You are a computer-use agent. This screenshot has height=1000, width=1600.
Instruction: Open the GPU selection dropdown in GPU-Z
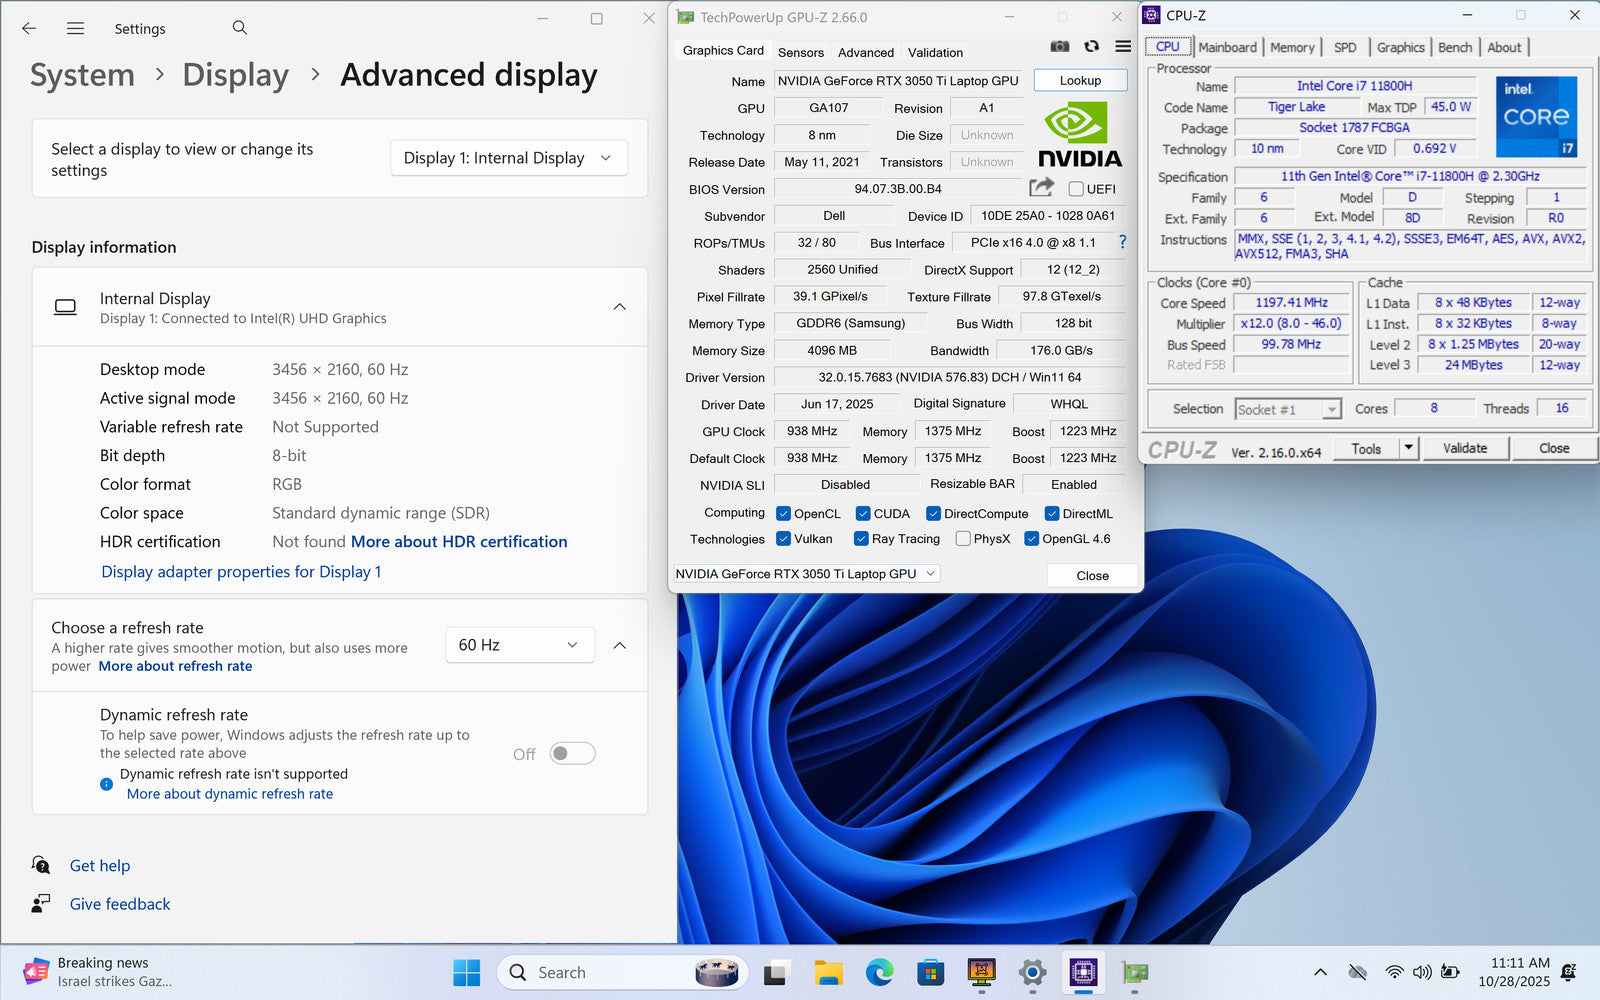point(806,574)
